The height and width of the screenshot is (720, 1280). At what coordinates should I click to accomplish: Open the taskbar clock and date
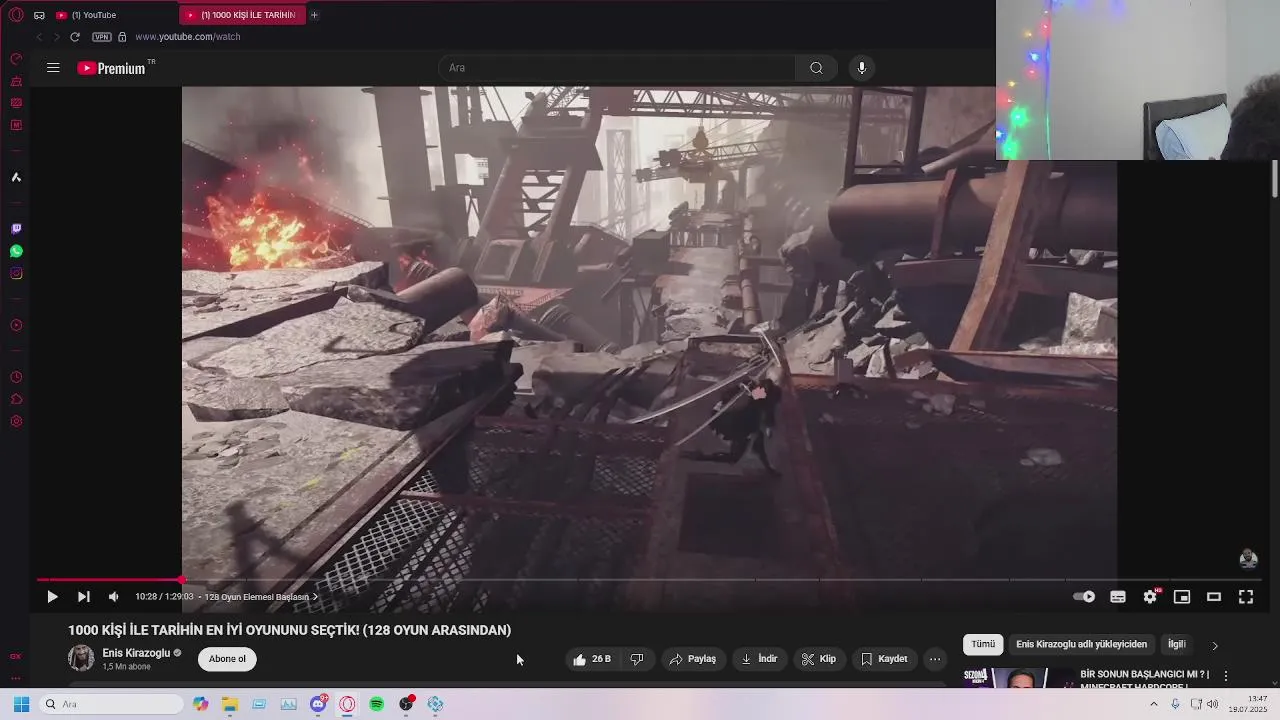coord(1249,704)
